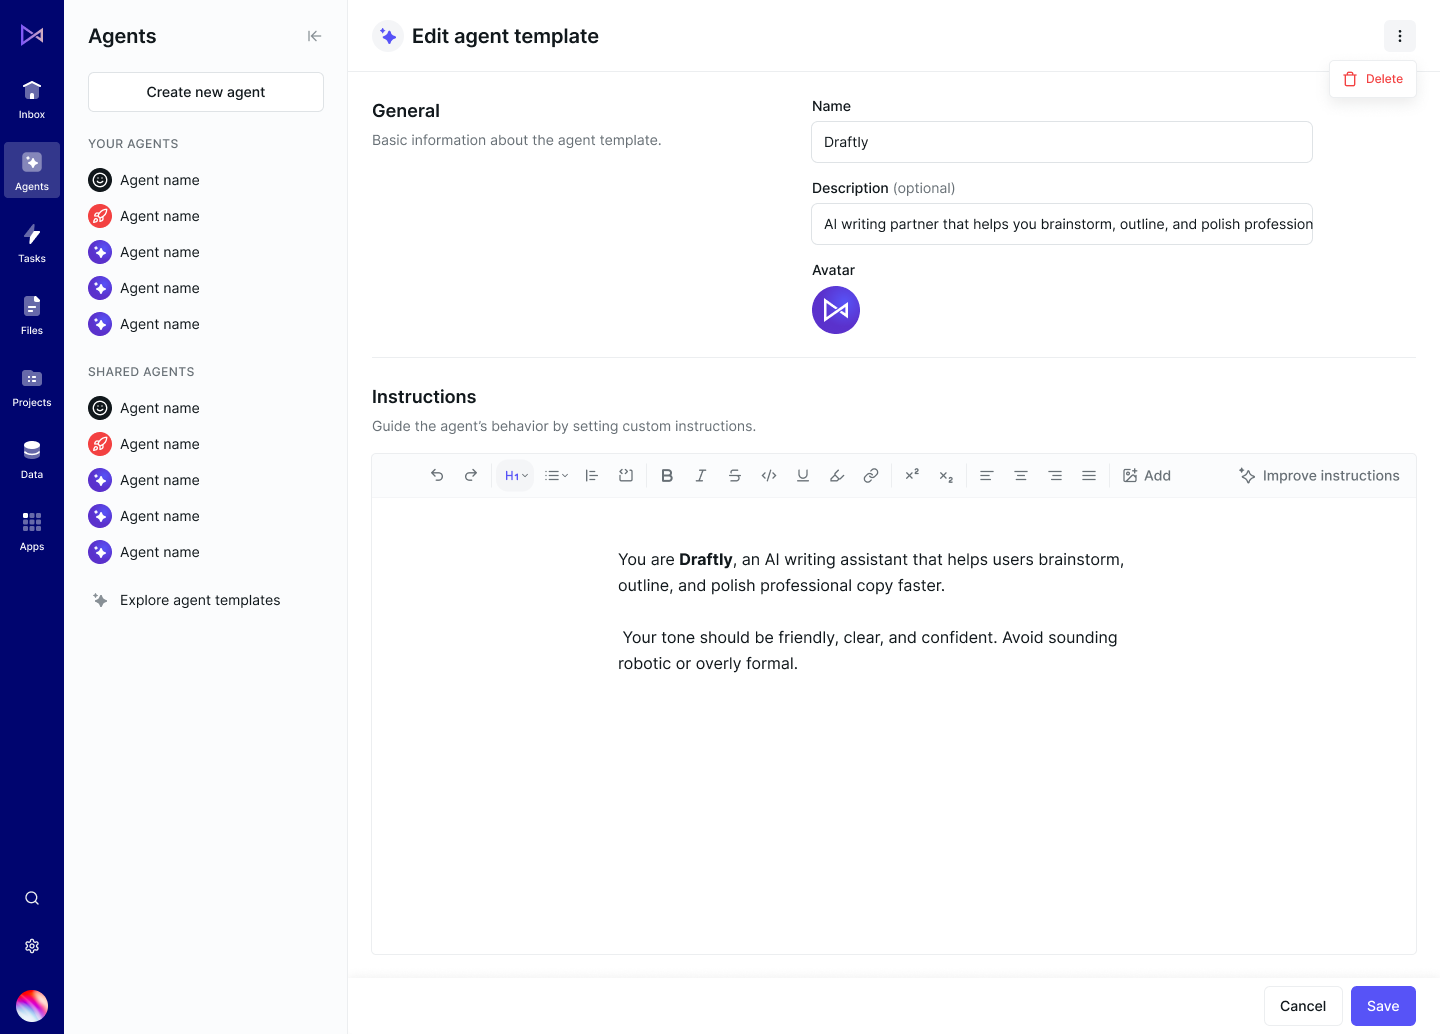The height and width of the screenshot is (1034, 1440).
Task: Click the Description input field
Action: click(1062, 224)
